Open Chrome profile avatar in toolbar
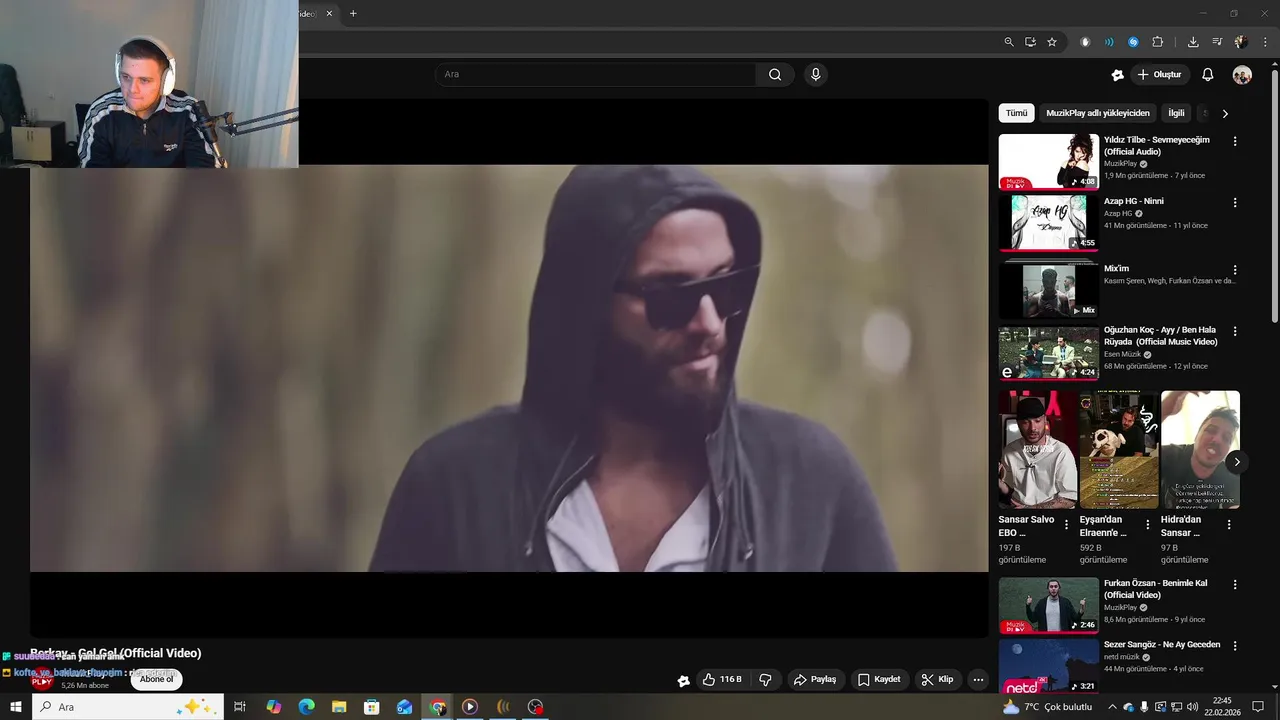 [1241, 42]
